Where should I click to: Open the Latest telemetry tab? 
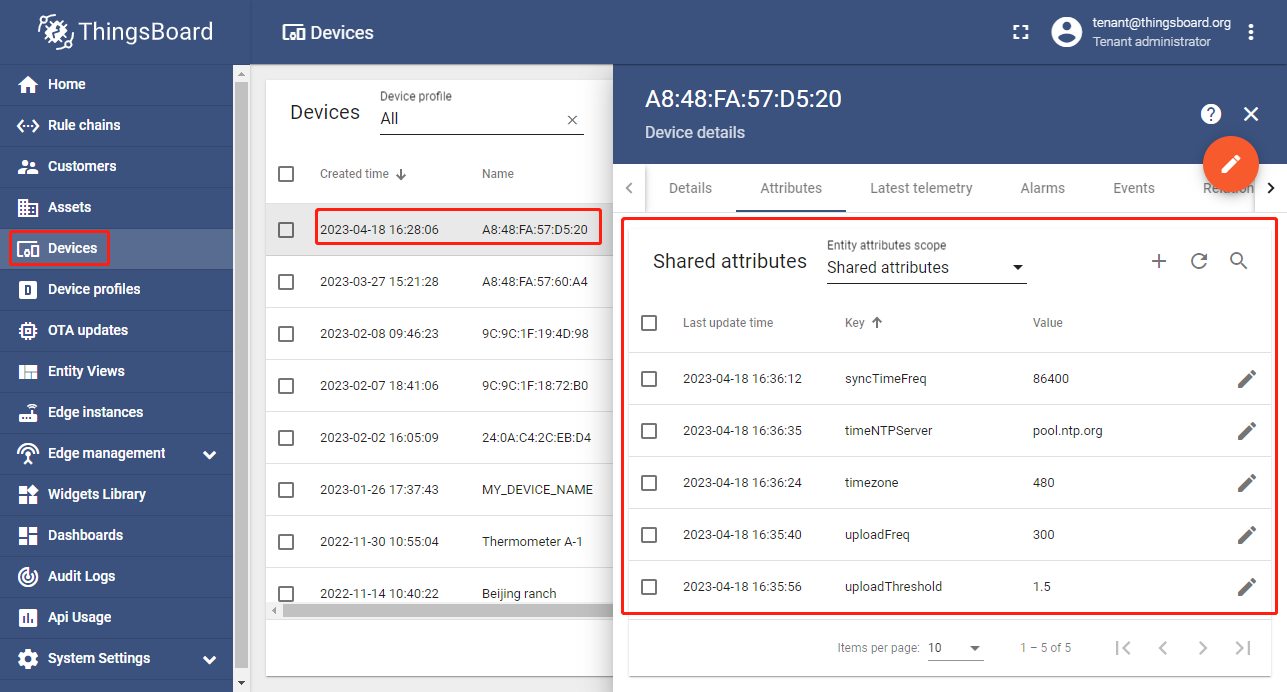[x=921, y=188]
